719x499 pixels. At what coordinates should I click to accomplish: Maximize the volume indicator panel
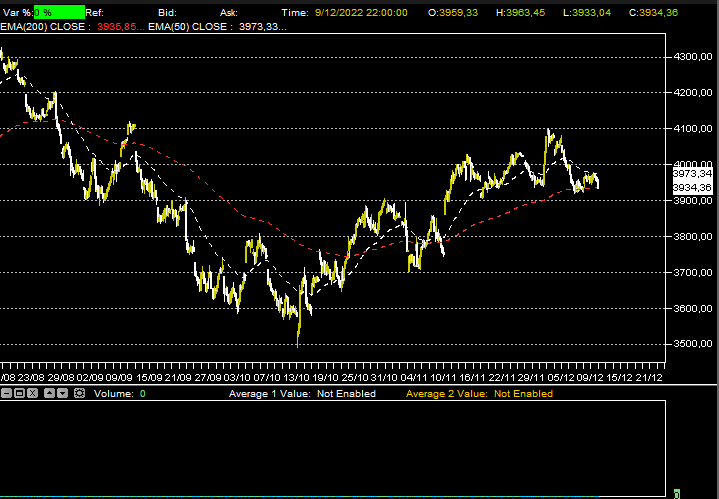click(x=20, y=394)
